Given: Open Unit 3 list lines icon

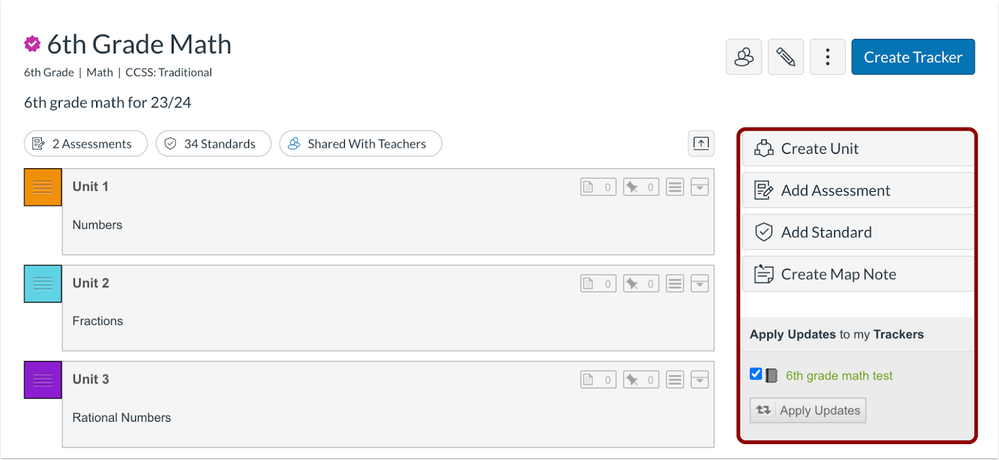Looking at the screenshot, I should [675, 380].
